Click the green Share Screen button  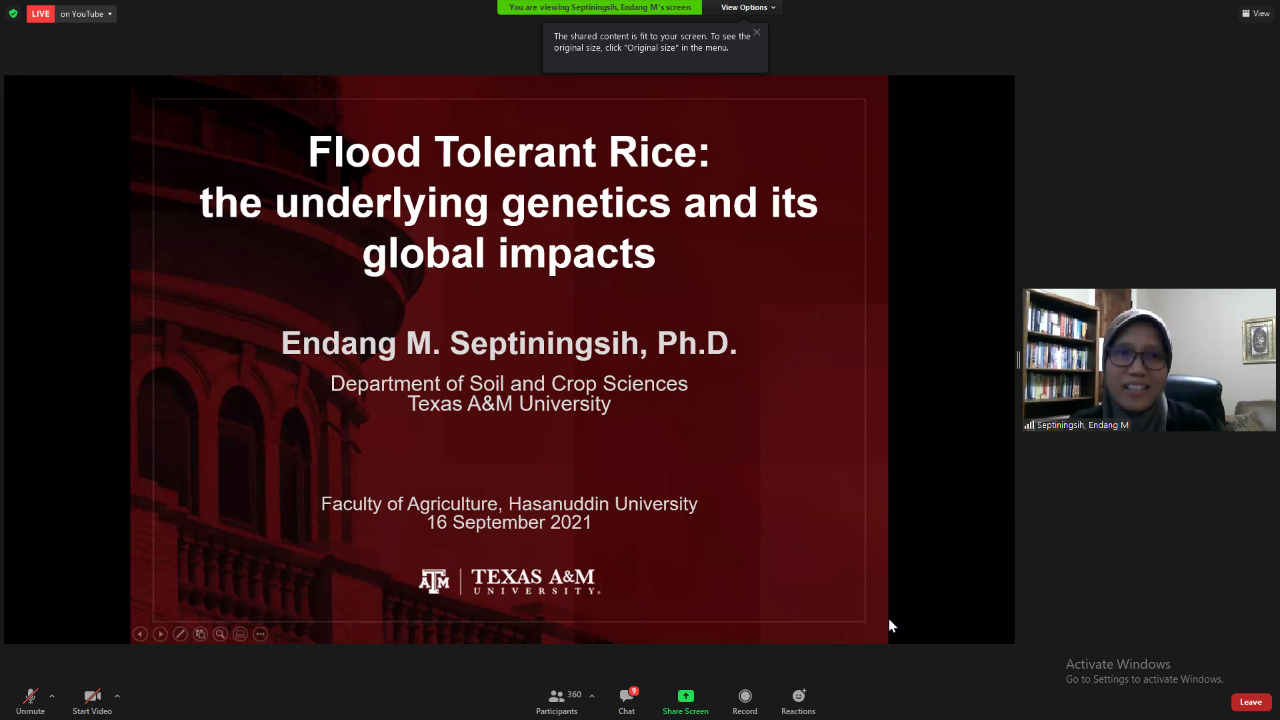point(685,701)
